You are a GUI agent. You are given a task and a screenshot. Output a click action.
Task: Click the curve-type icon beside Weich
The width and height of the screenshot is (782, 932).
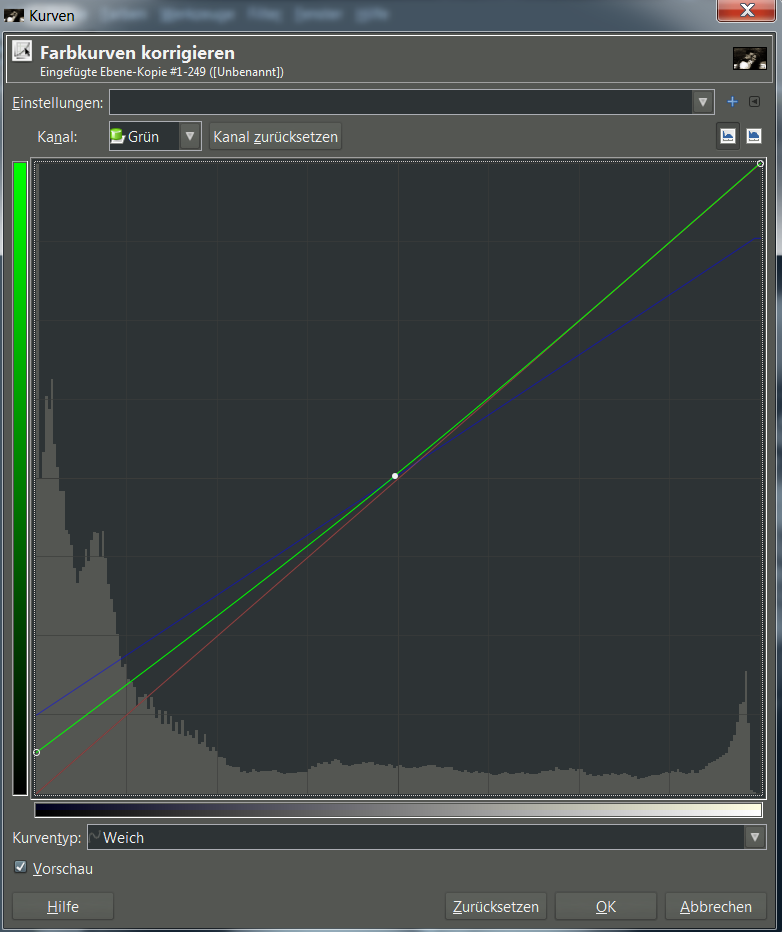(95, 837)
